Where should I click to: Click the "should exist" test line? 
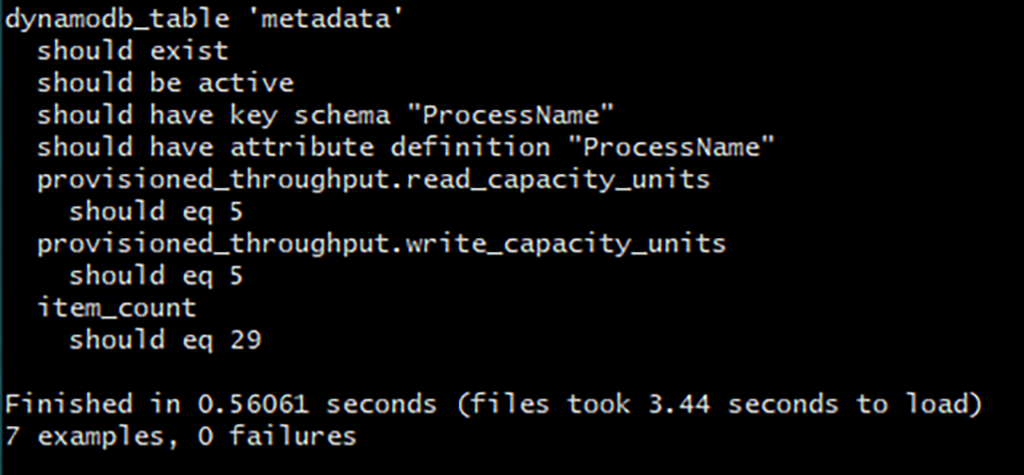point(133,50)
